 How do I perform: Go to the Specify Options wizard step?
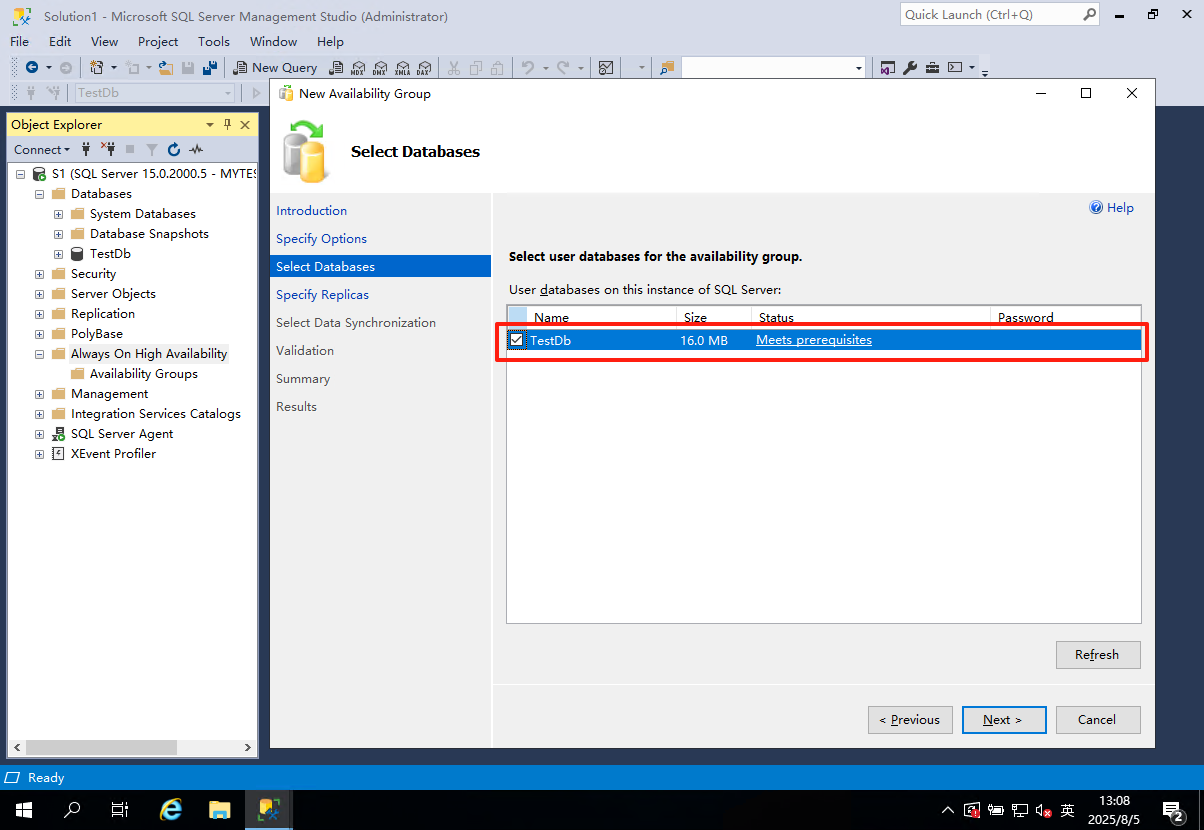pos(321,239)
